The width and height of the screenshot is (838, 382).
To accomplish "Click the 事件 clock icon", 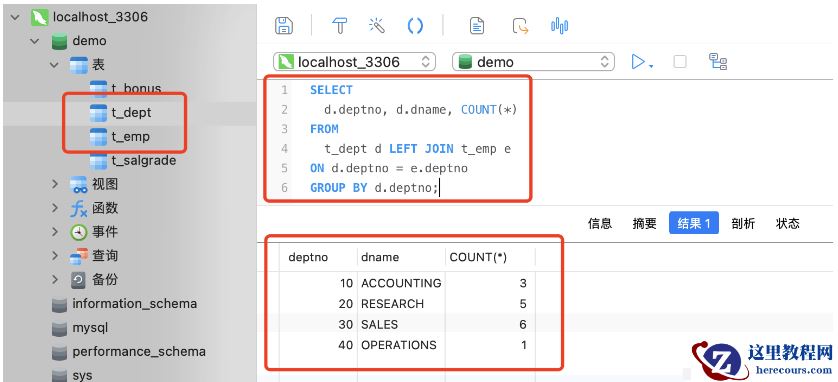I will pyautogui.click(x=79, y=232).
